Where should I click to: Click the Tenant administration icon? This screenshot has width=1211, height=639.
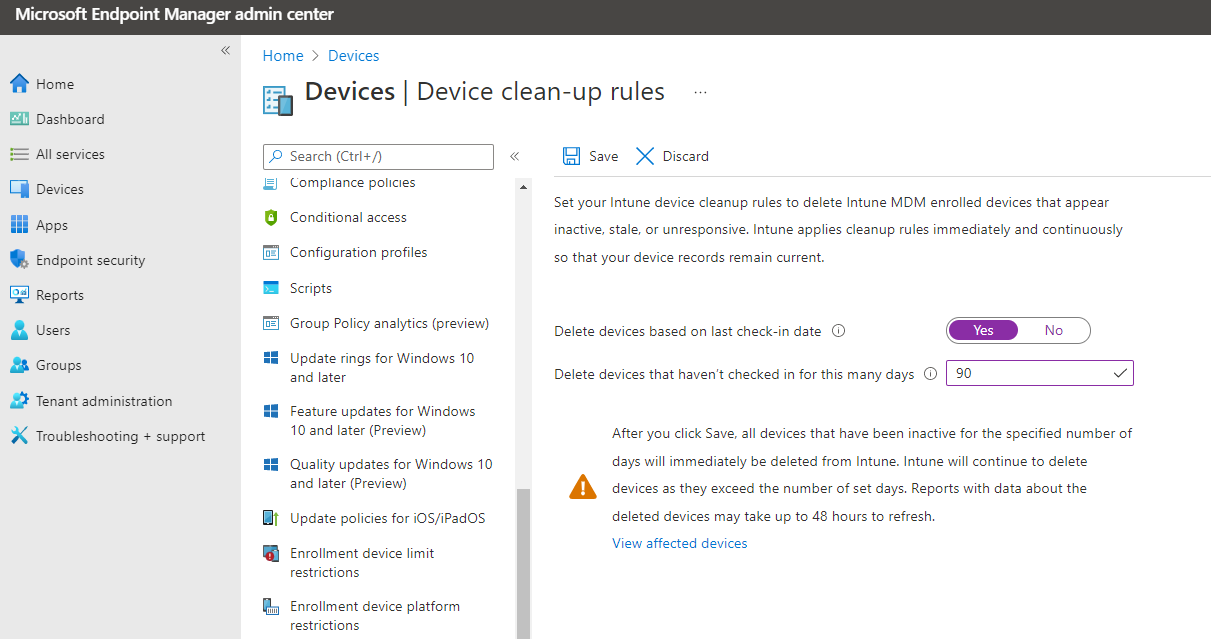click(x=19, y=401)
